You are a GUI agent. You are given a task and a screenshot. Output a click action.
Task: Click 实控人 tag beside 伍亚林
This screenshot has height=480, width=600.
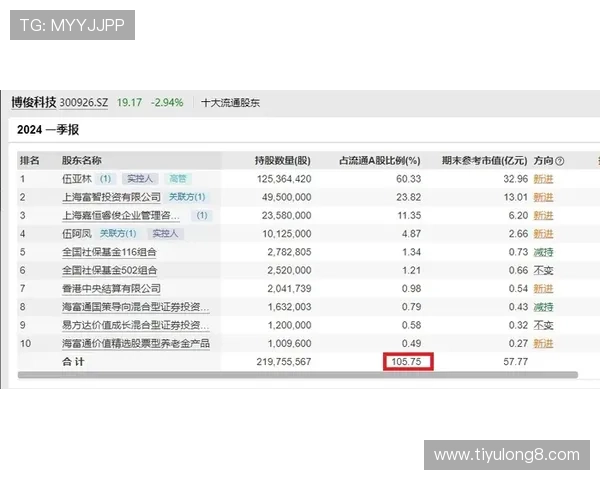coord(140,179)
